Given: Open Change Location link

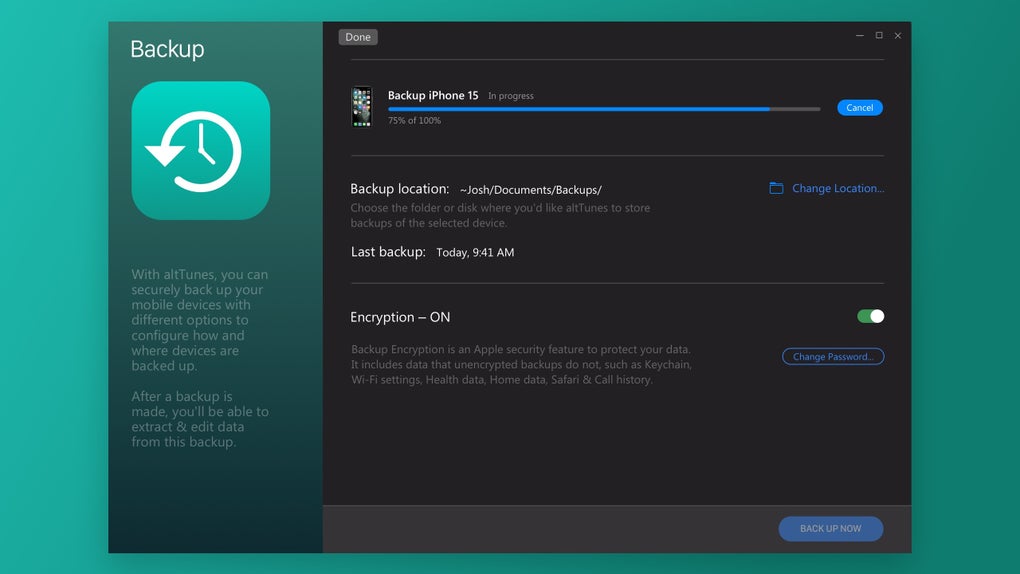Looking at the screenshot, I should click(838, 188).
